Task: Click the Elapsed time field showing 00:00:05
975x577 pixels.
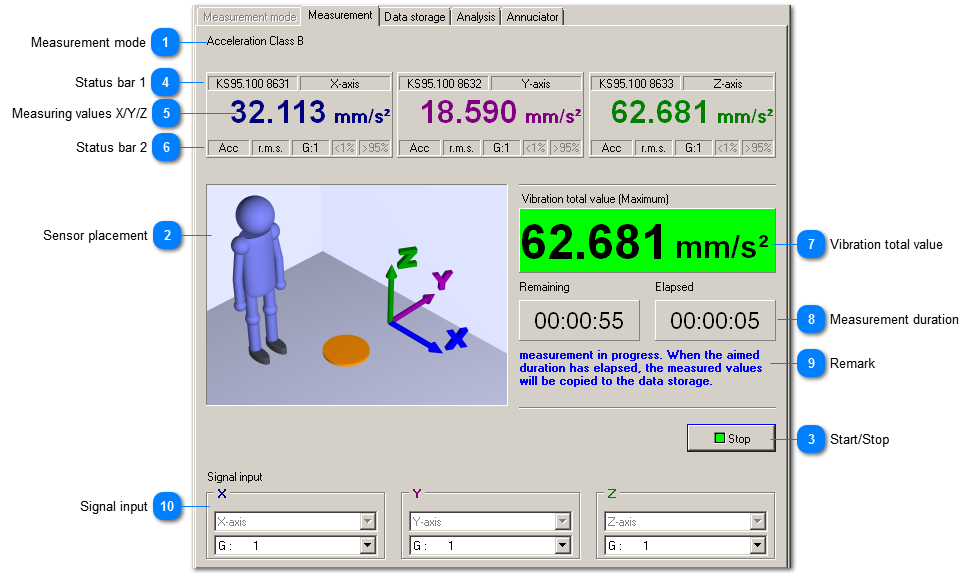Action: 714,320
